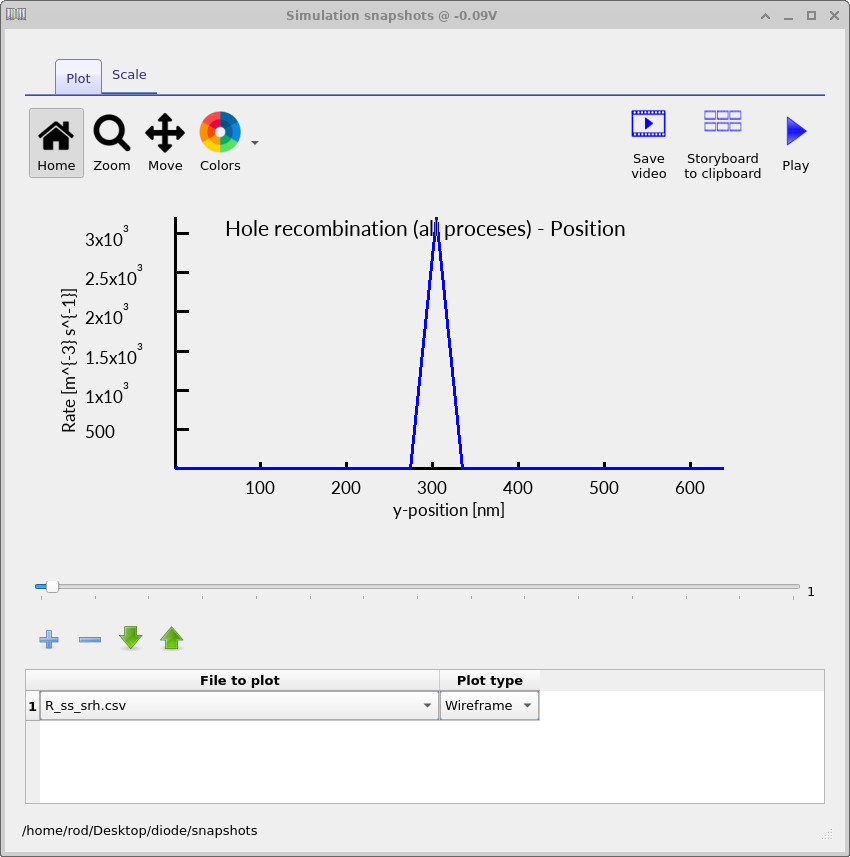Remove selected row with the minus icon
The width and height of the screenshot is (850, 857).
point(89,639)
